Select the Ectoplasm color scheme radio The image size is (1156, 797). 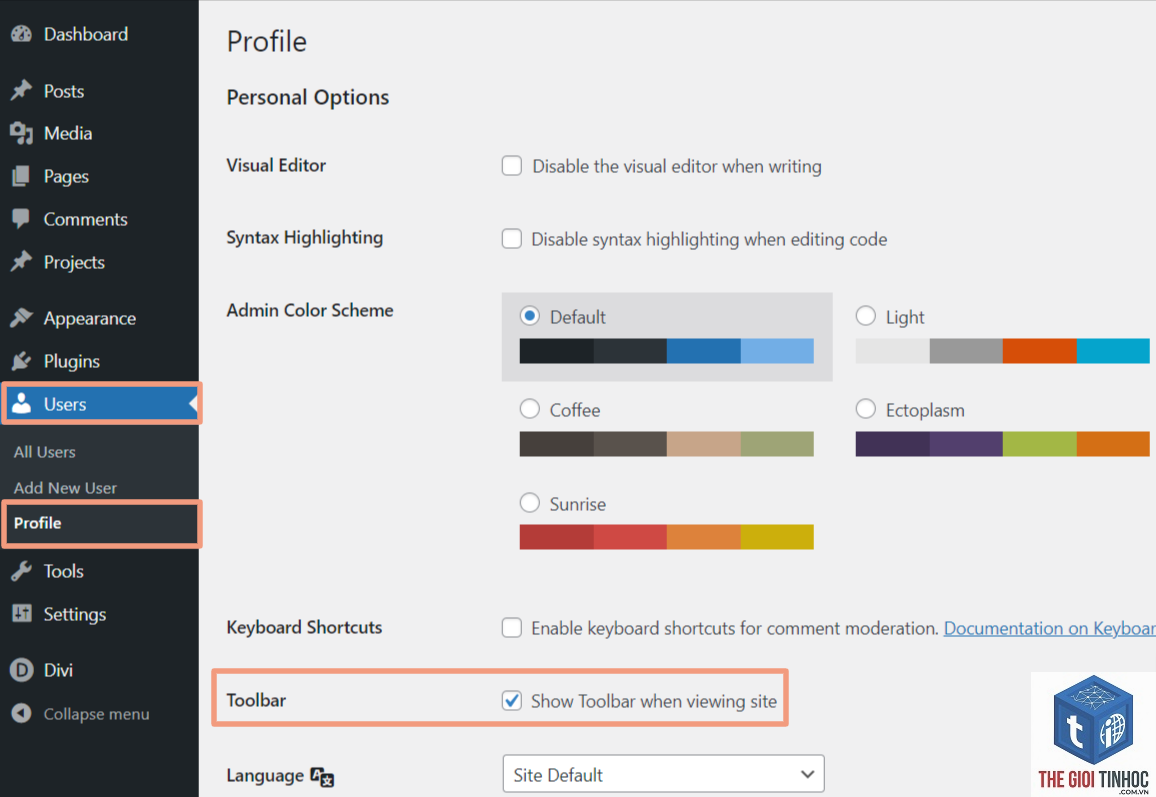point(866,408)
